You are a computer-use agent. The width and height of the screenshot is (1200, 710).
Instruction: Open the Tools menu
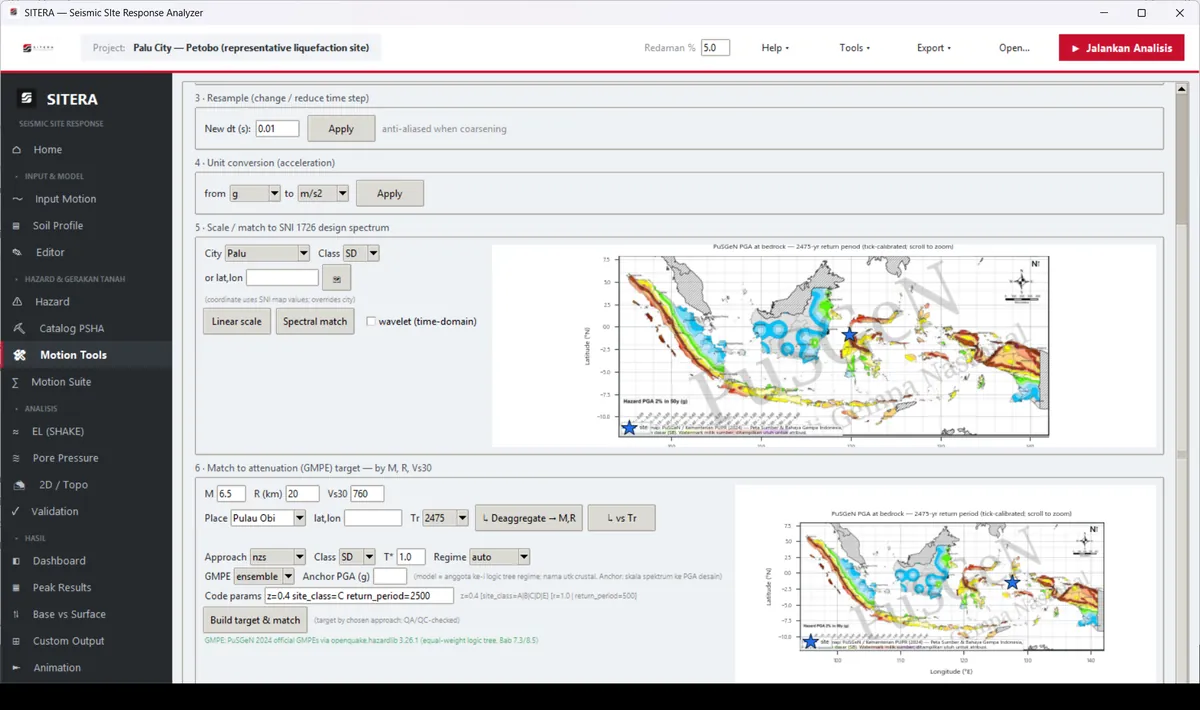pos(854,48)
